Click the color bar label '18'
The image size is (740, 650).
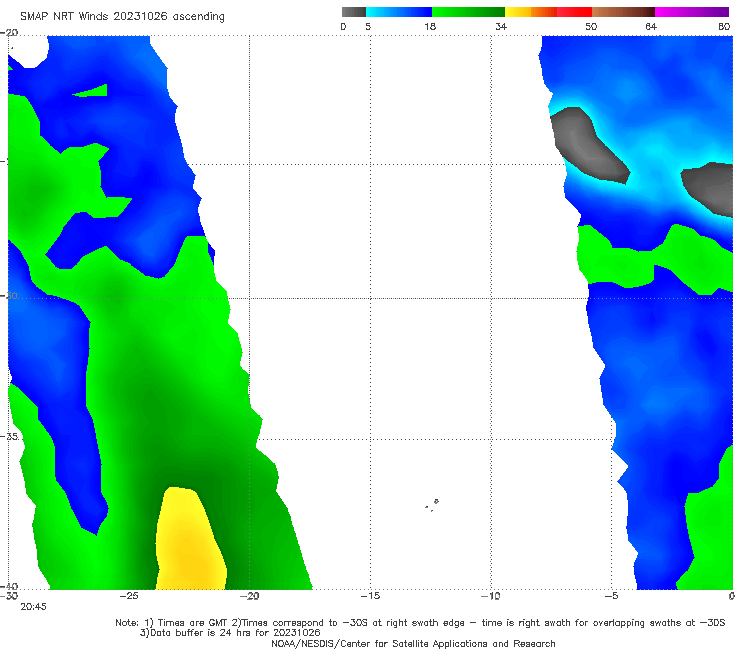coord(430,26)
